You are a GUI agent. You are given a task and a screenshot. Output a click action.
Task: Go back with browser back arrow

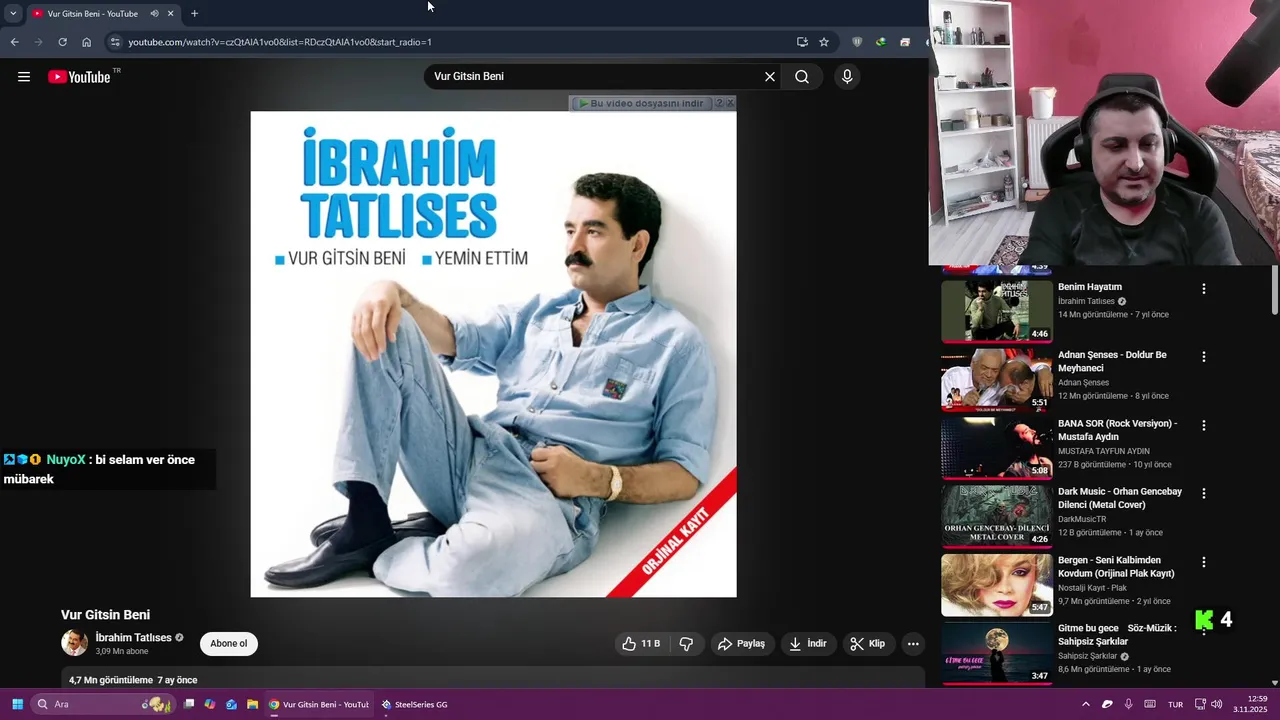click(x=14, y=42)
